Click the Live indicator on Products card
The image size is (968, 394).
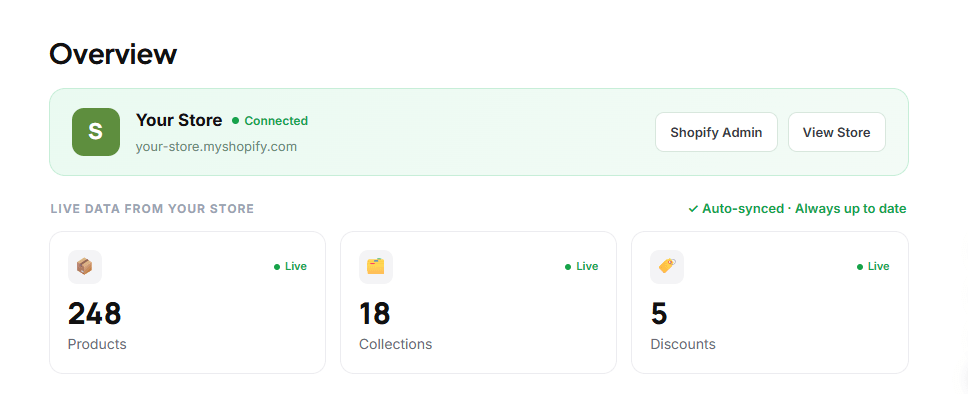pos(290,266)
